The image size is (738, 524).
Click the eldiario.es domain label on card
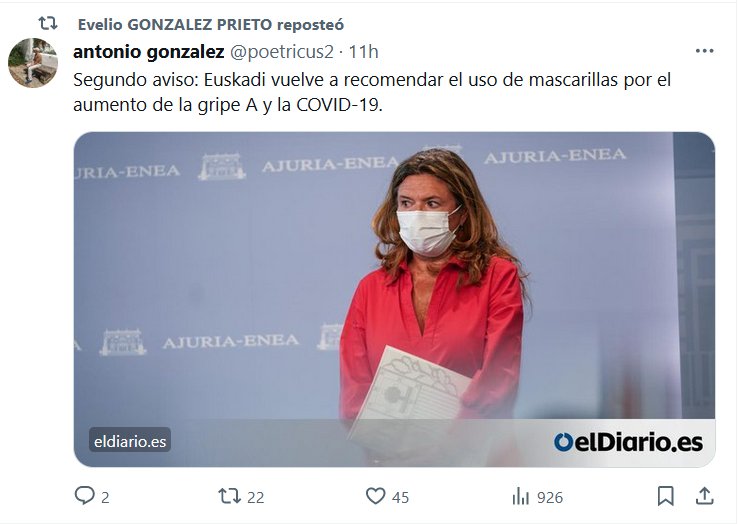130,441
